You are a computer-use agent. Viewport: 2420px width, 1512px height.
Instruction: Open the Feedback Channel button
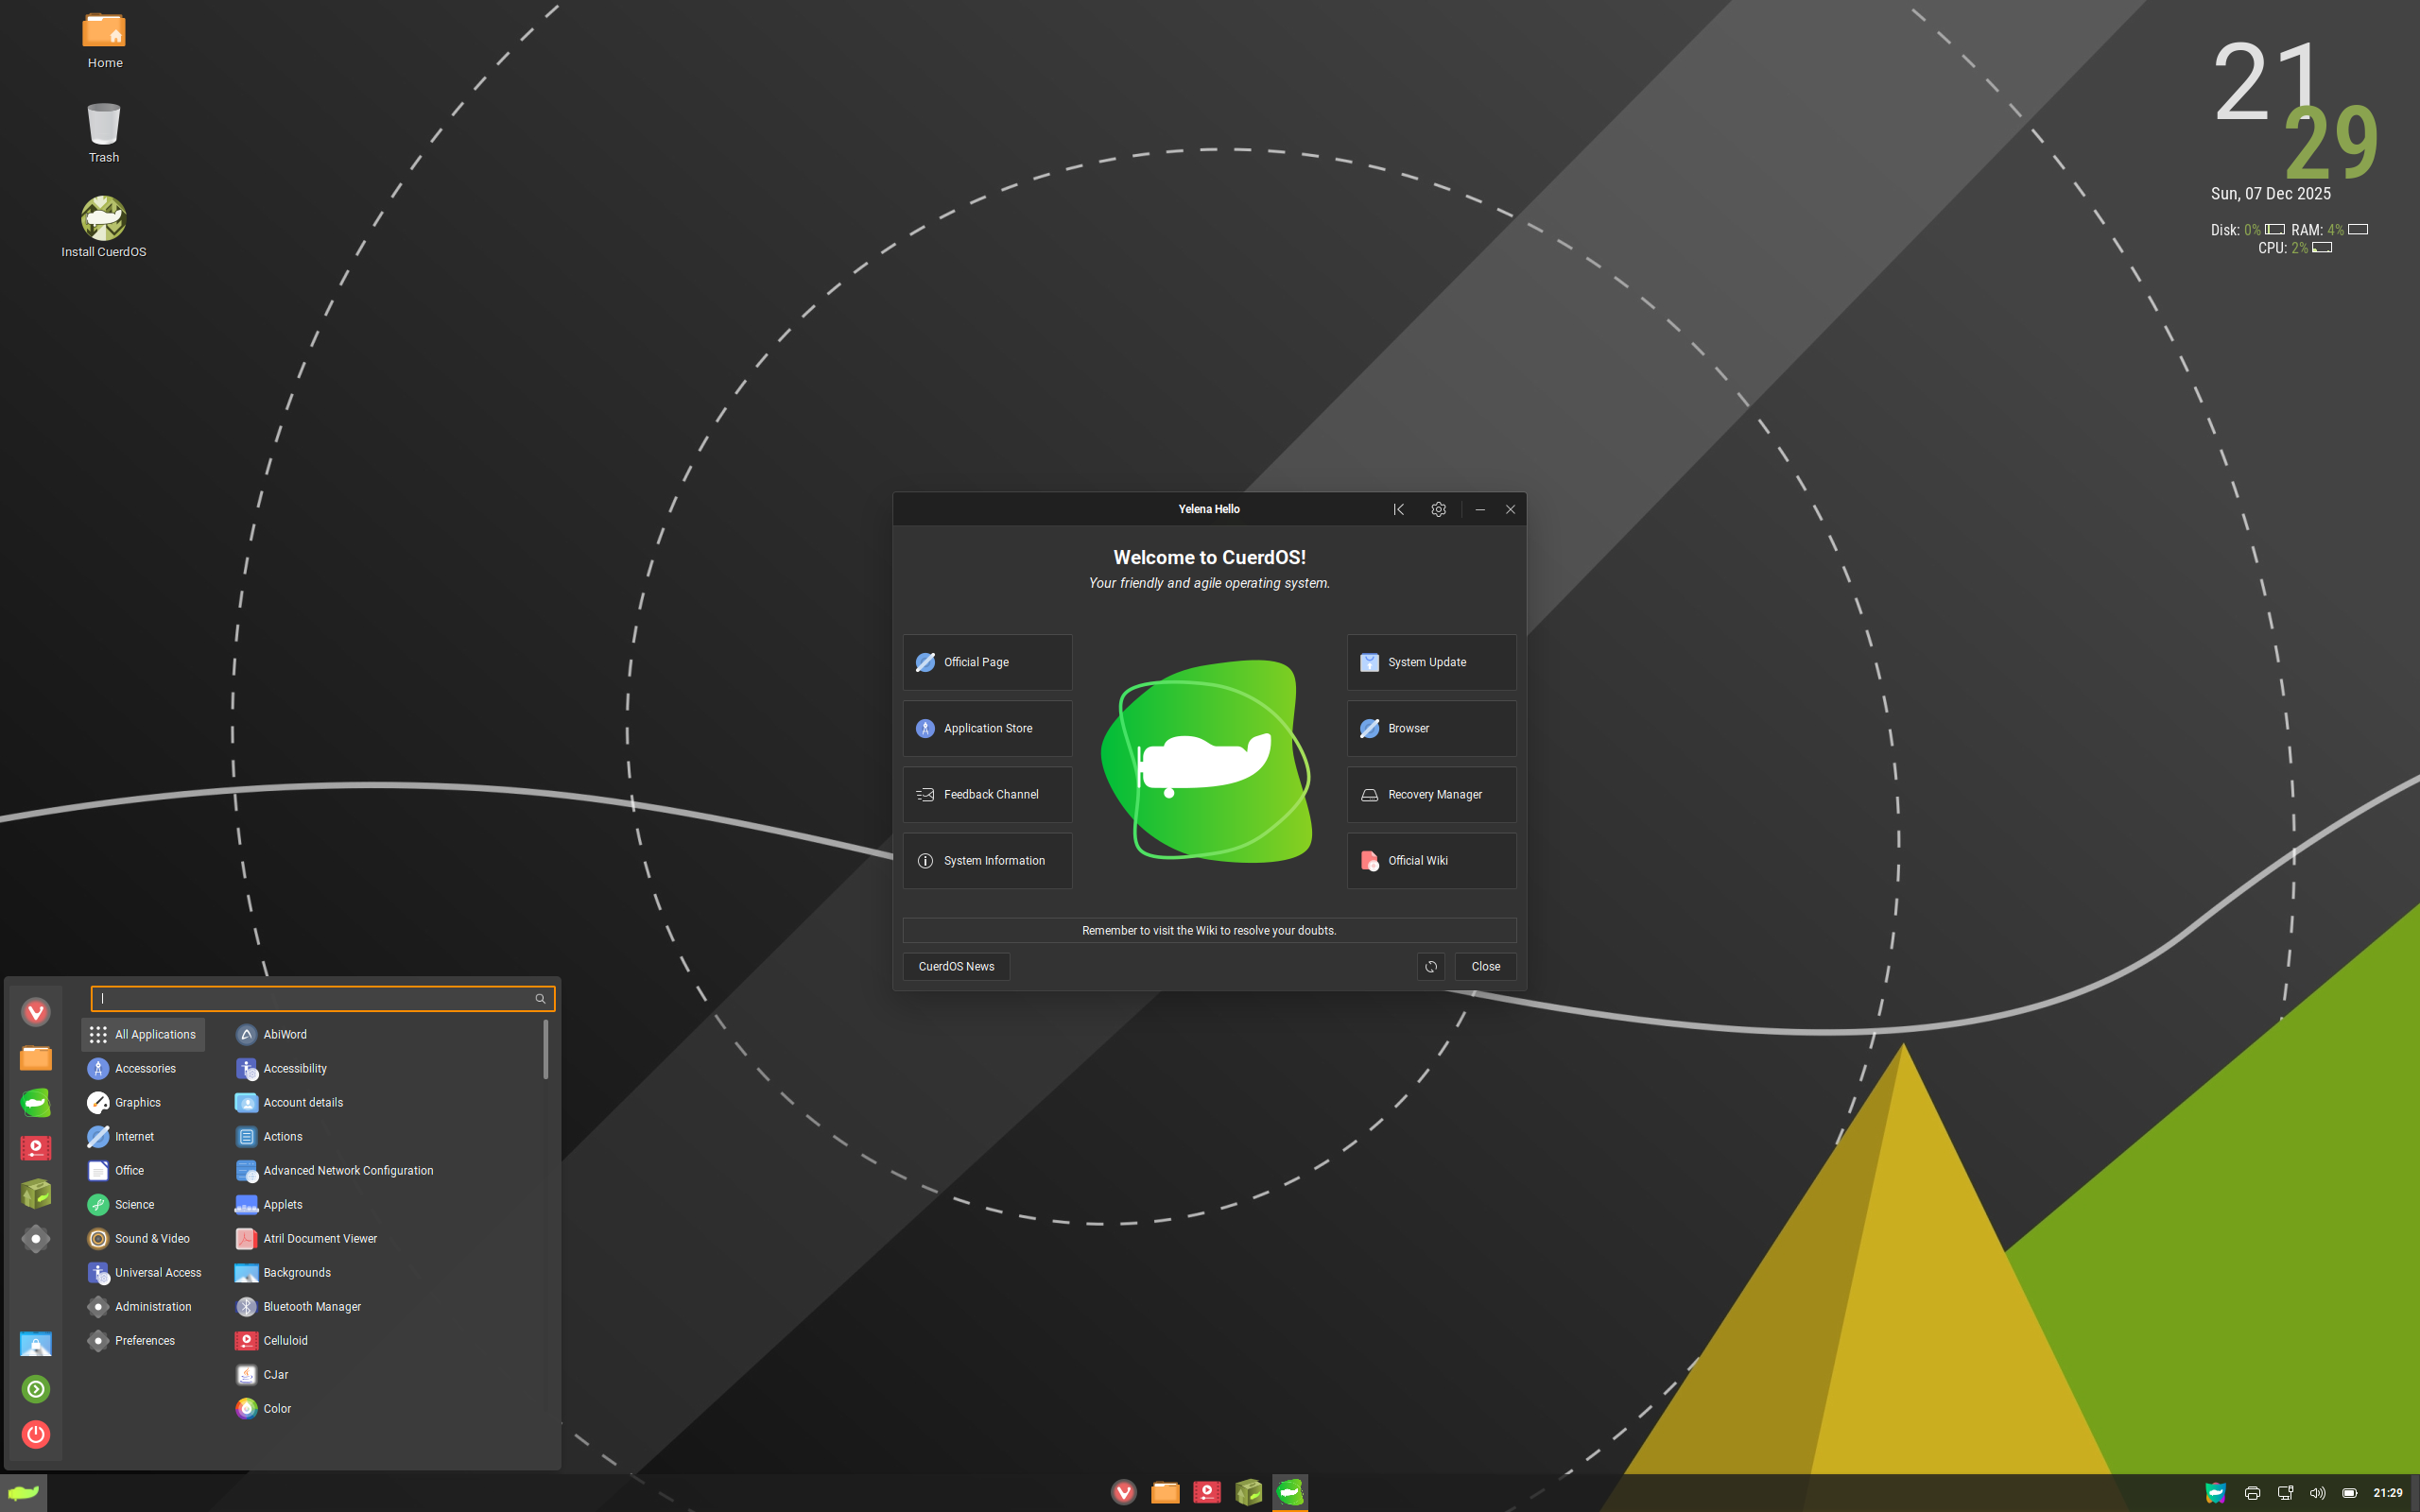(987, 794)
